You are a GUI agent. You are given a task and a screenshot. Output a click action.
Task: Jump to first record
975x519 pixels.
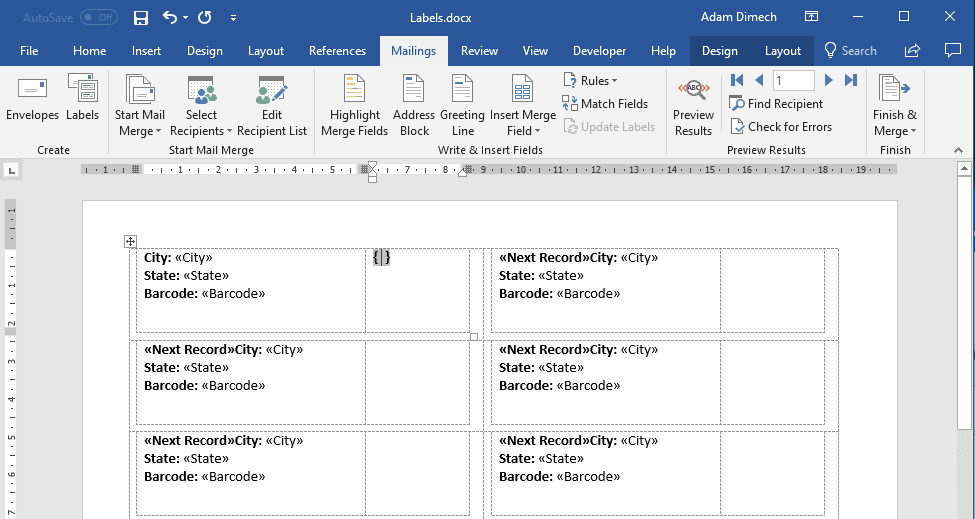(x=737, y=80)
